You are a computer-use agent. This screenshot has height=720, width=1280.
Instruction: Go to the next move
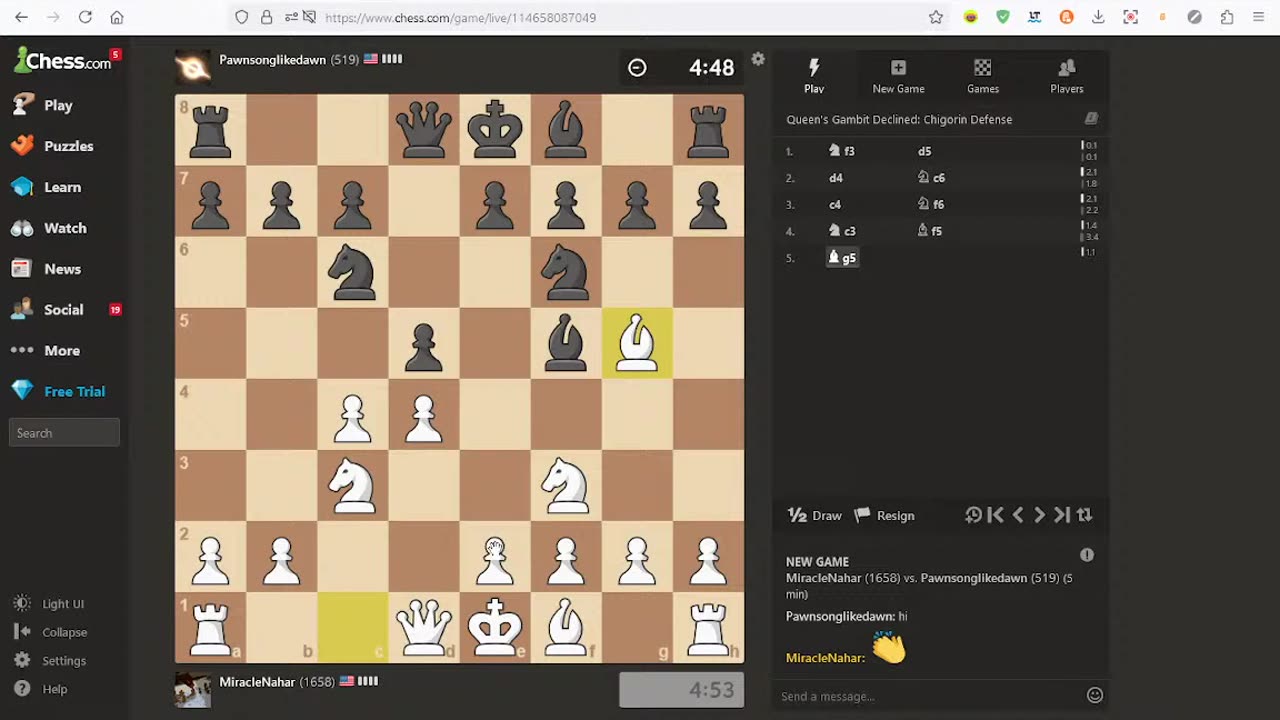coord(1040,515)
